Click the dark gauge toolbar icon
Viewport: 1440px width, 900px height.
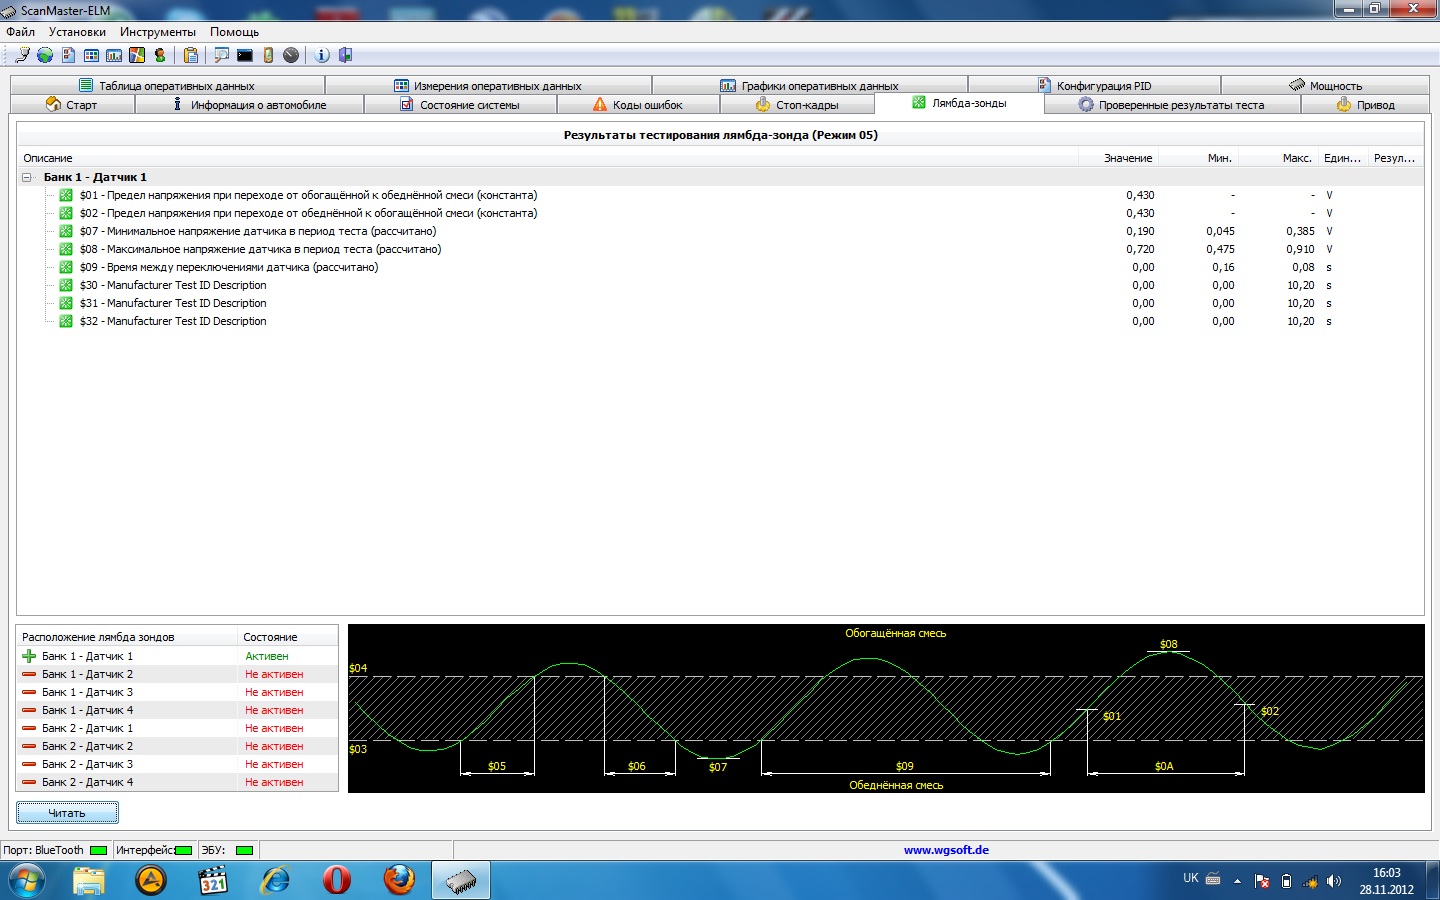click(x=291, y=55)
